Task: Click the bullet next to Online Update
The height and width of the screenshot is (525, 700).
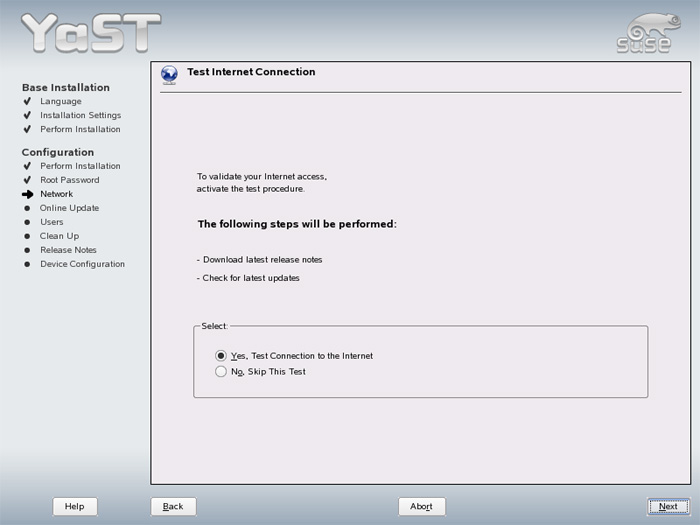Action: (x=27, y=208)
